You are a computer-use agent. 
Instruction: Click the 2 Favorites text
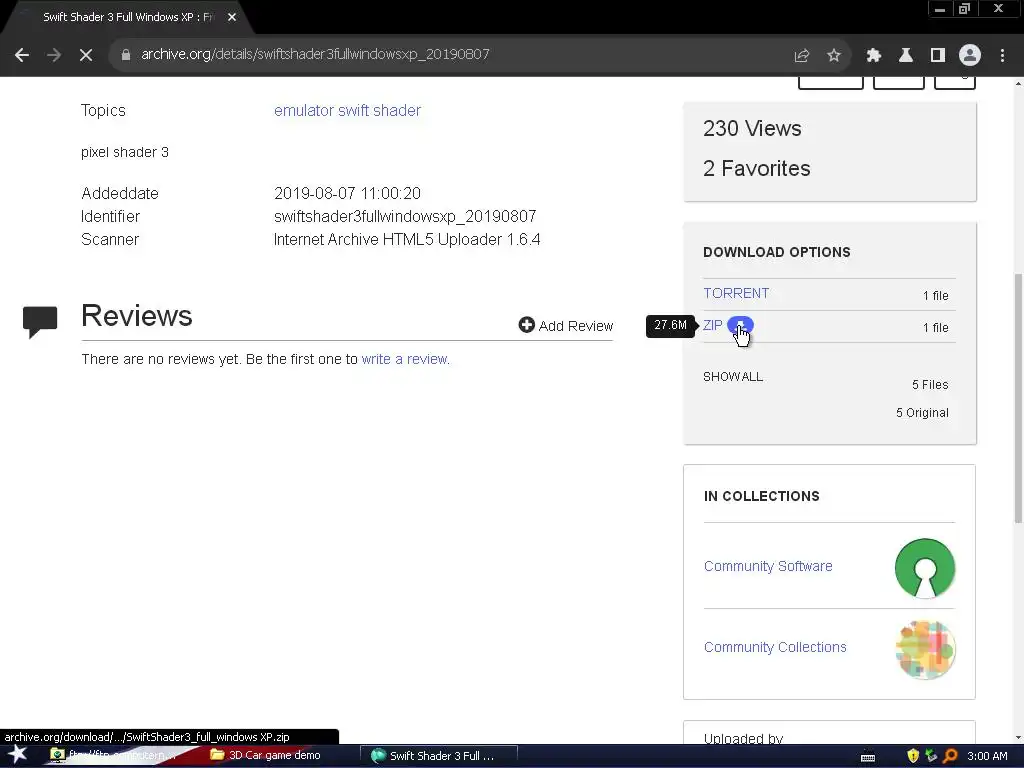click(756, 168)
